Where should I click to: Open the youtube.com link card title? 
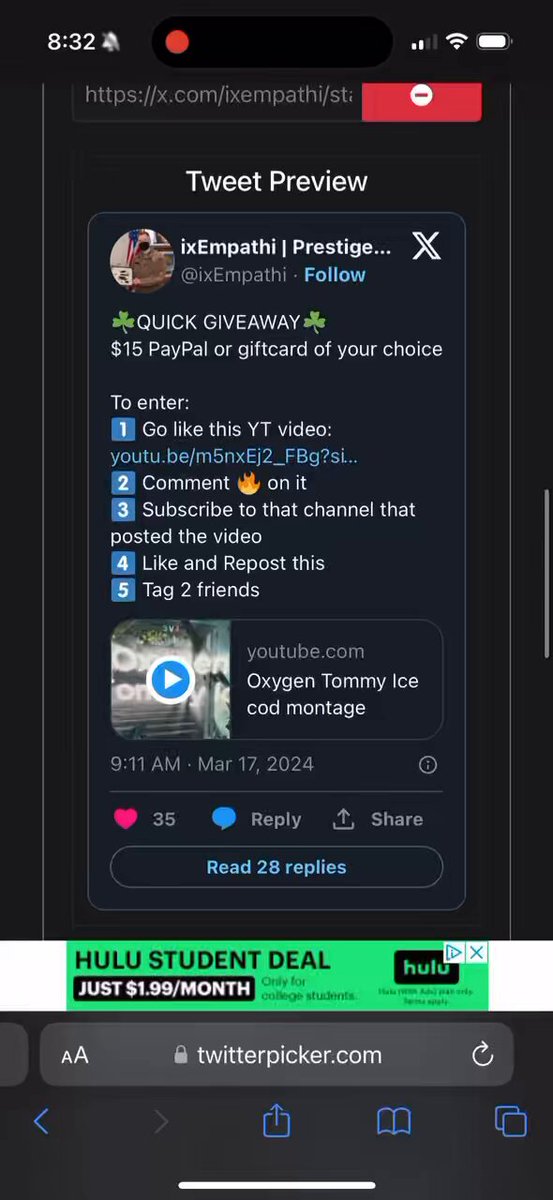coord(333,694)
